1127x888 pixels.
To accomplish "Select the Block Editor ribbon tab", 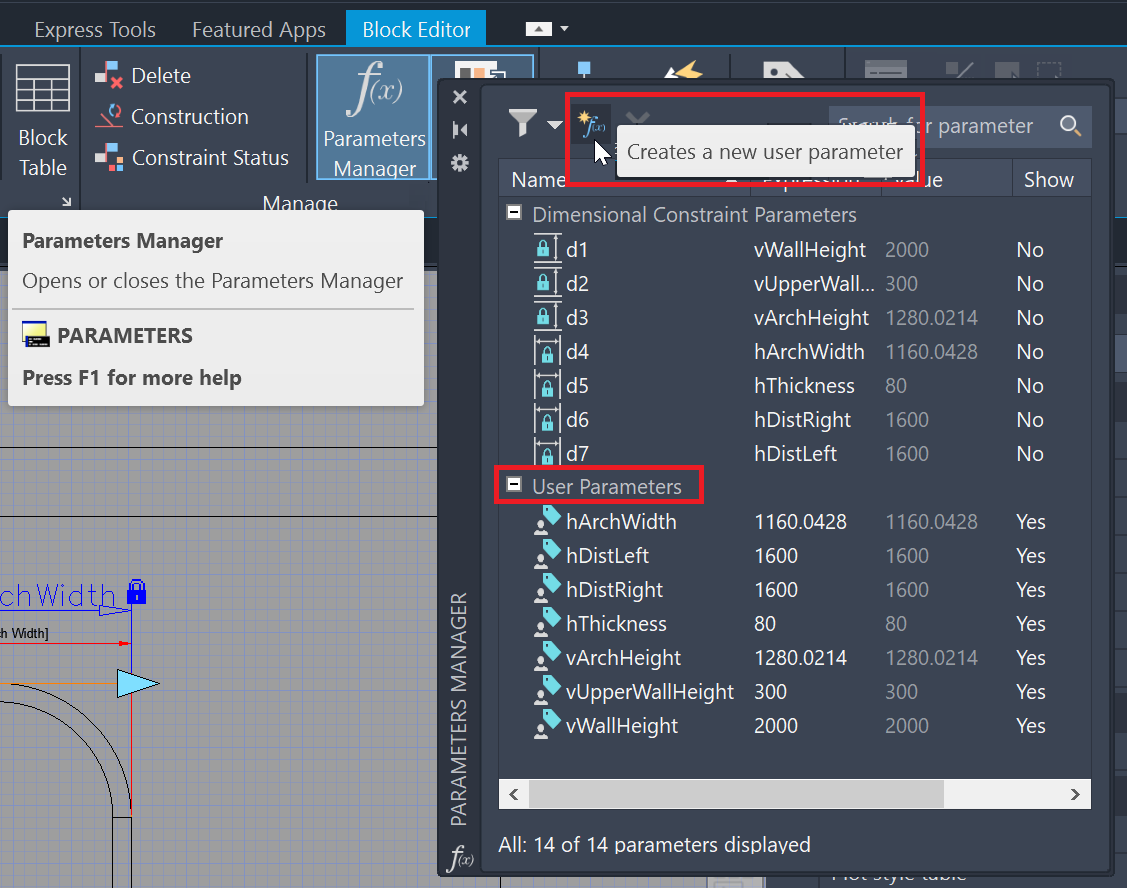I will tap(416, 29).
